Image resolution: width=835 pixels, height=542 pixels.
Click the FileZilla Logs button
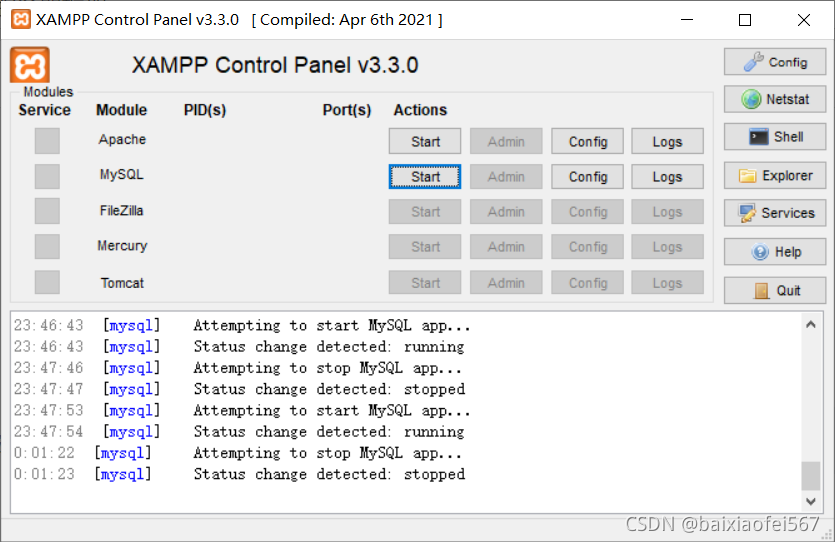tap(667, 211)
